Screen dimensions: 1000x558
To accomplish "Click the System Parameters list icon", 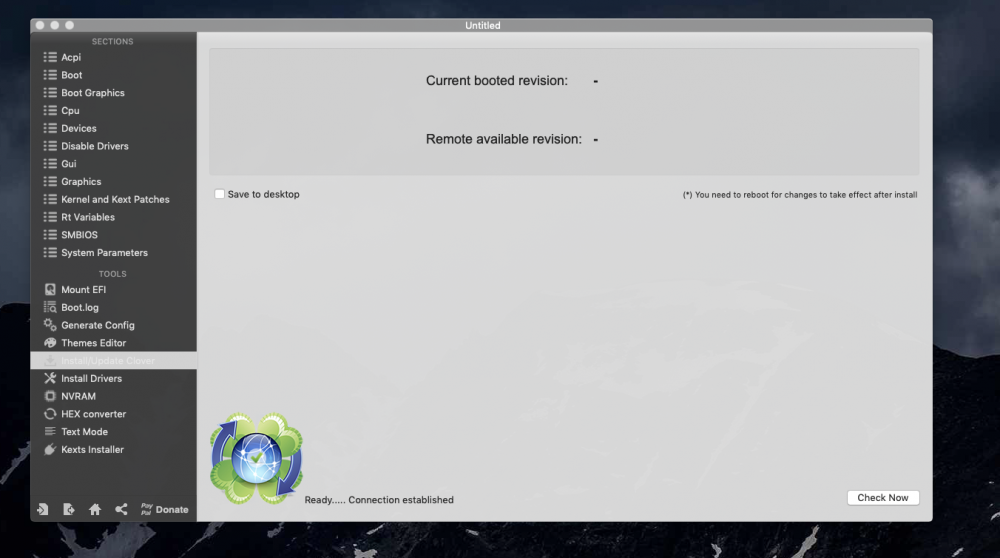I will [50, 253].
